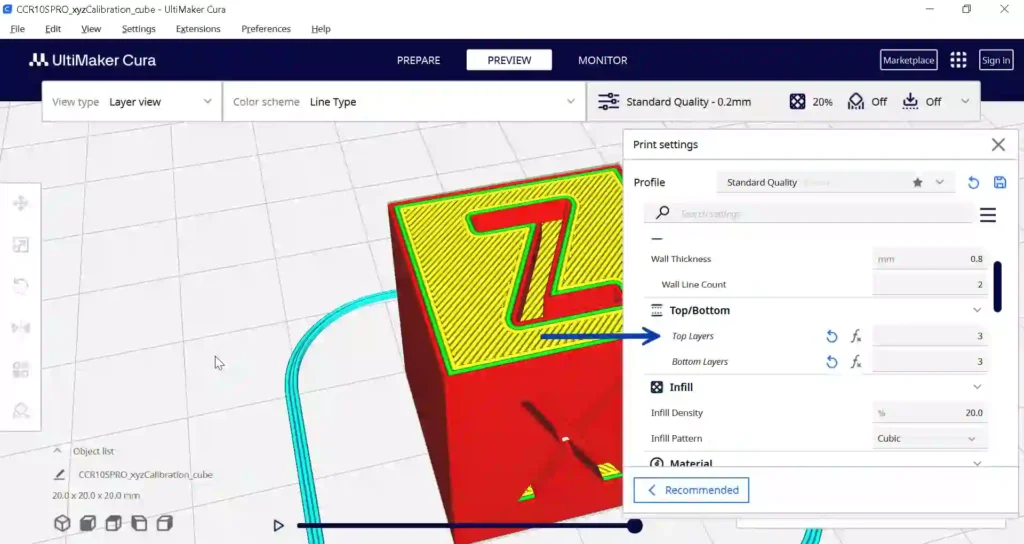Screen dimensions: 1024x544
Task: Play the layer simulation
Action: point(278,525)
